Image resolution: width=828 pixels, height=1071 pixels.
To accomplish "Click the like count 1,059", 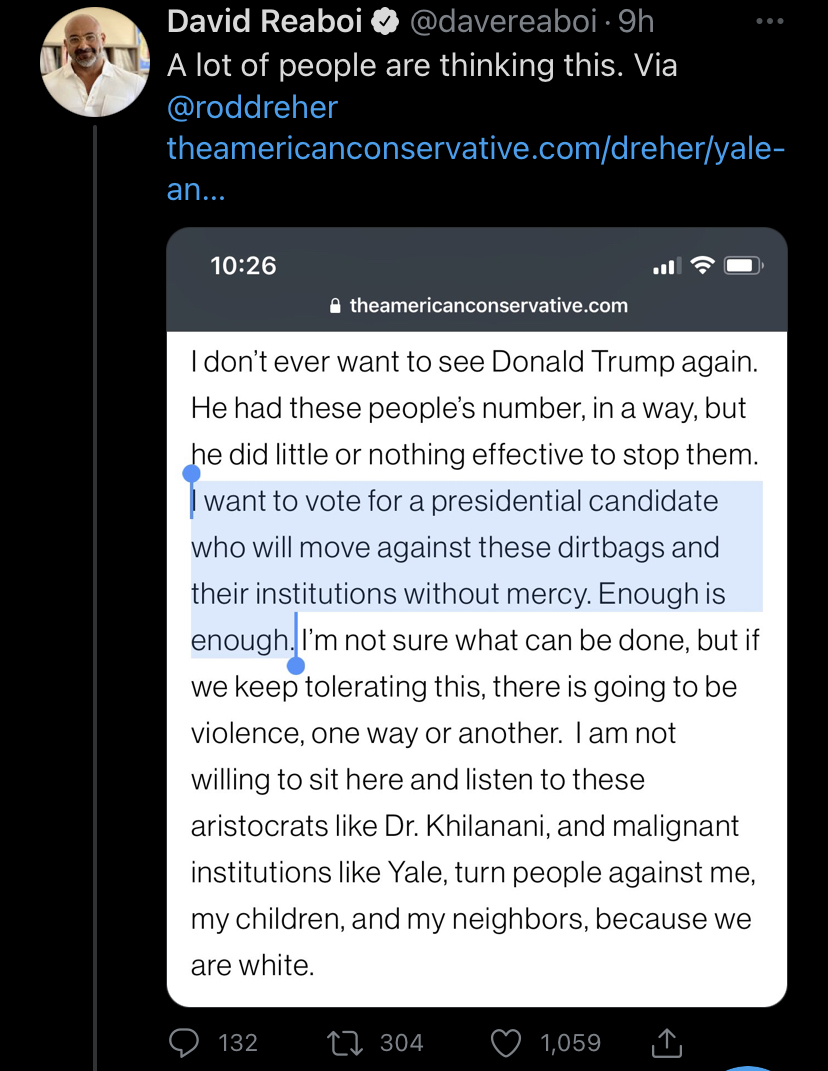I will [x=570, y=1043].
